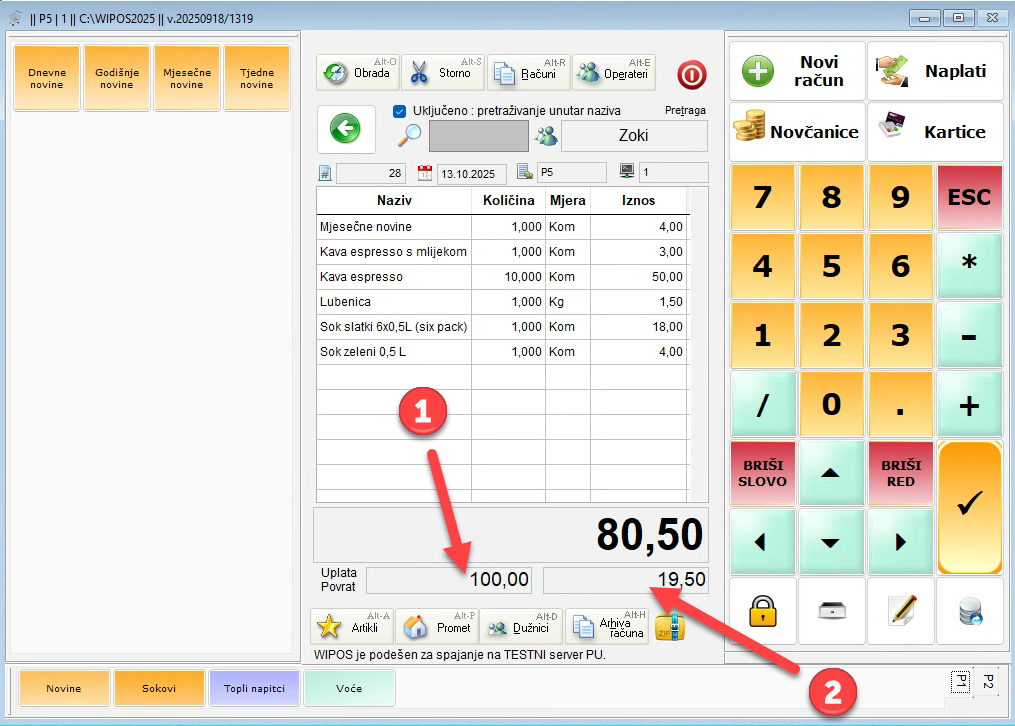Uncheck search within name checkbox

(x=400, y=111)
